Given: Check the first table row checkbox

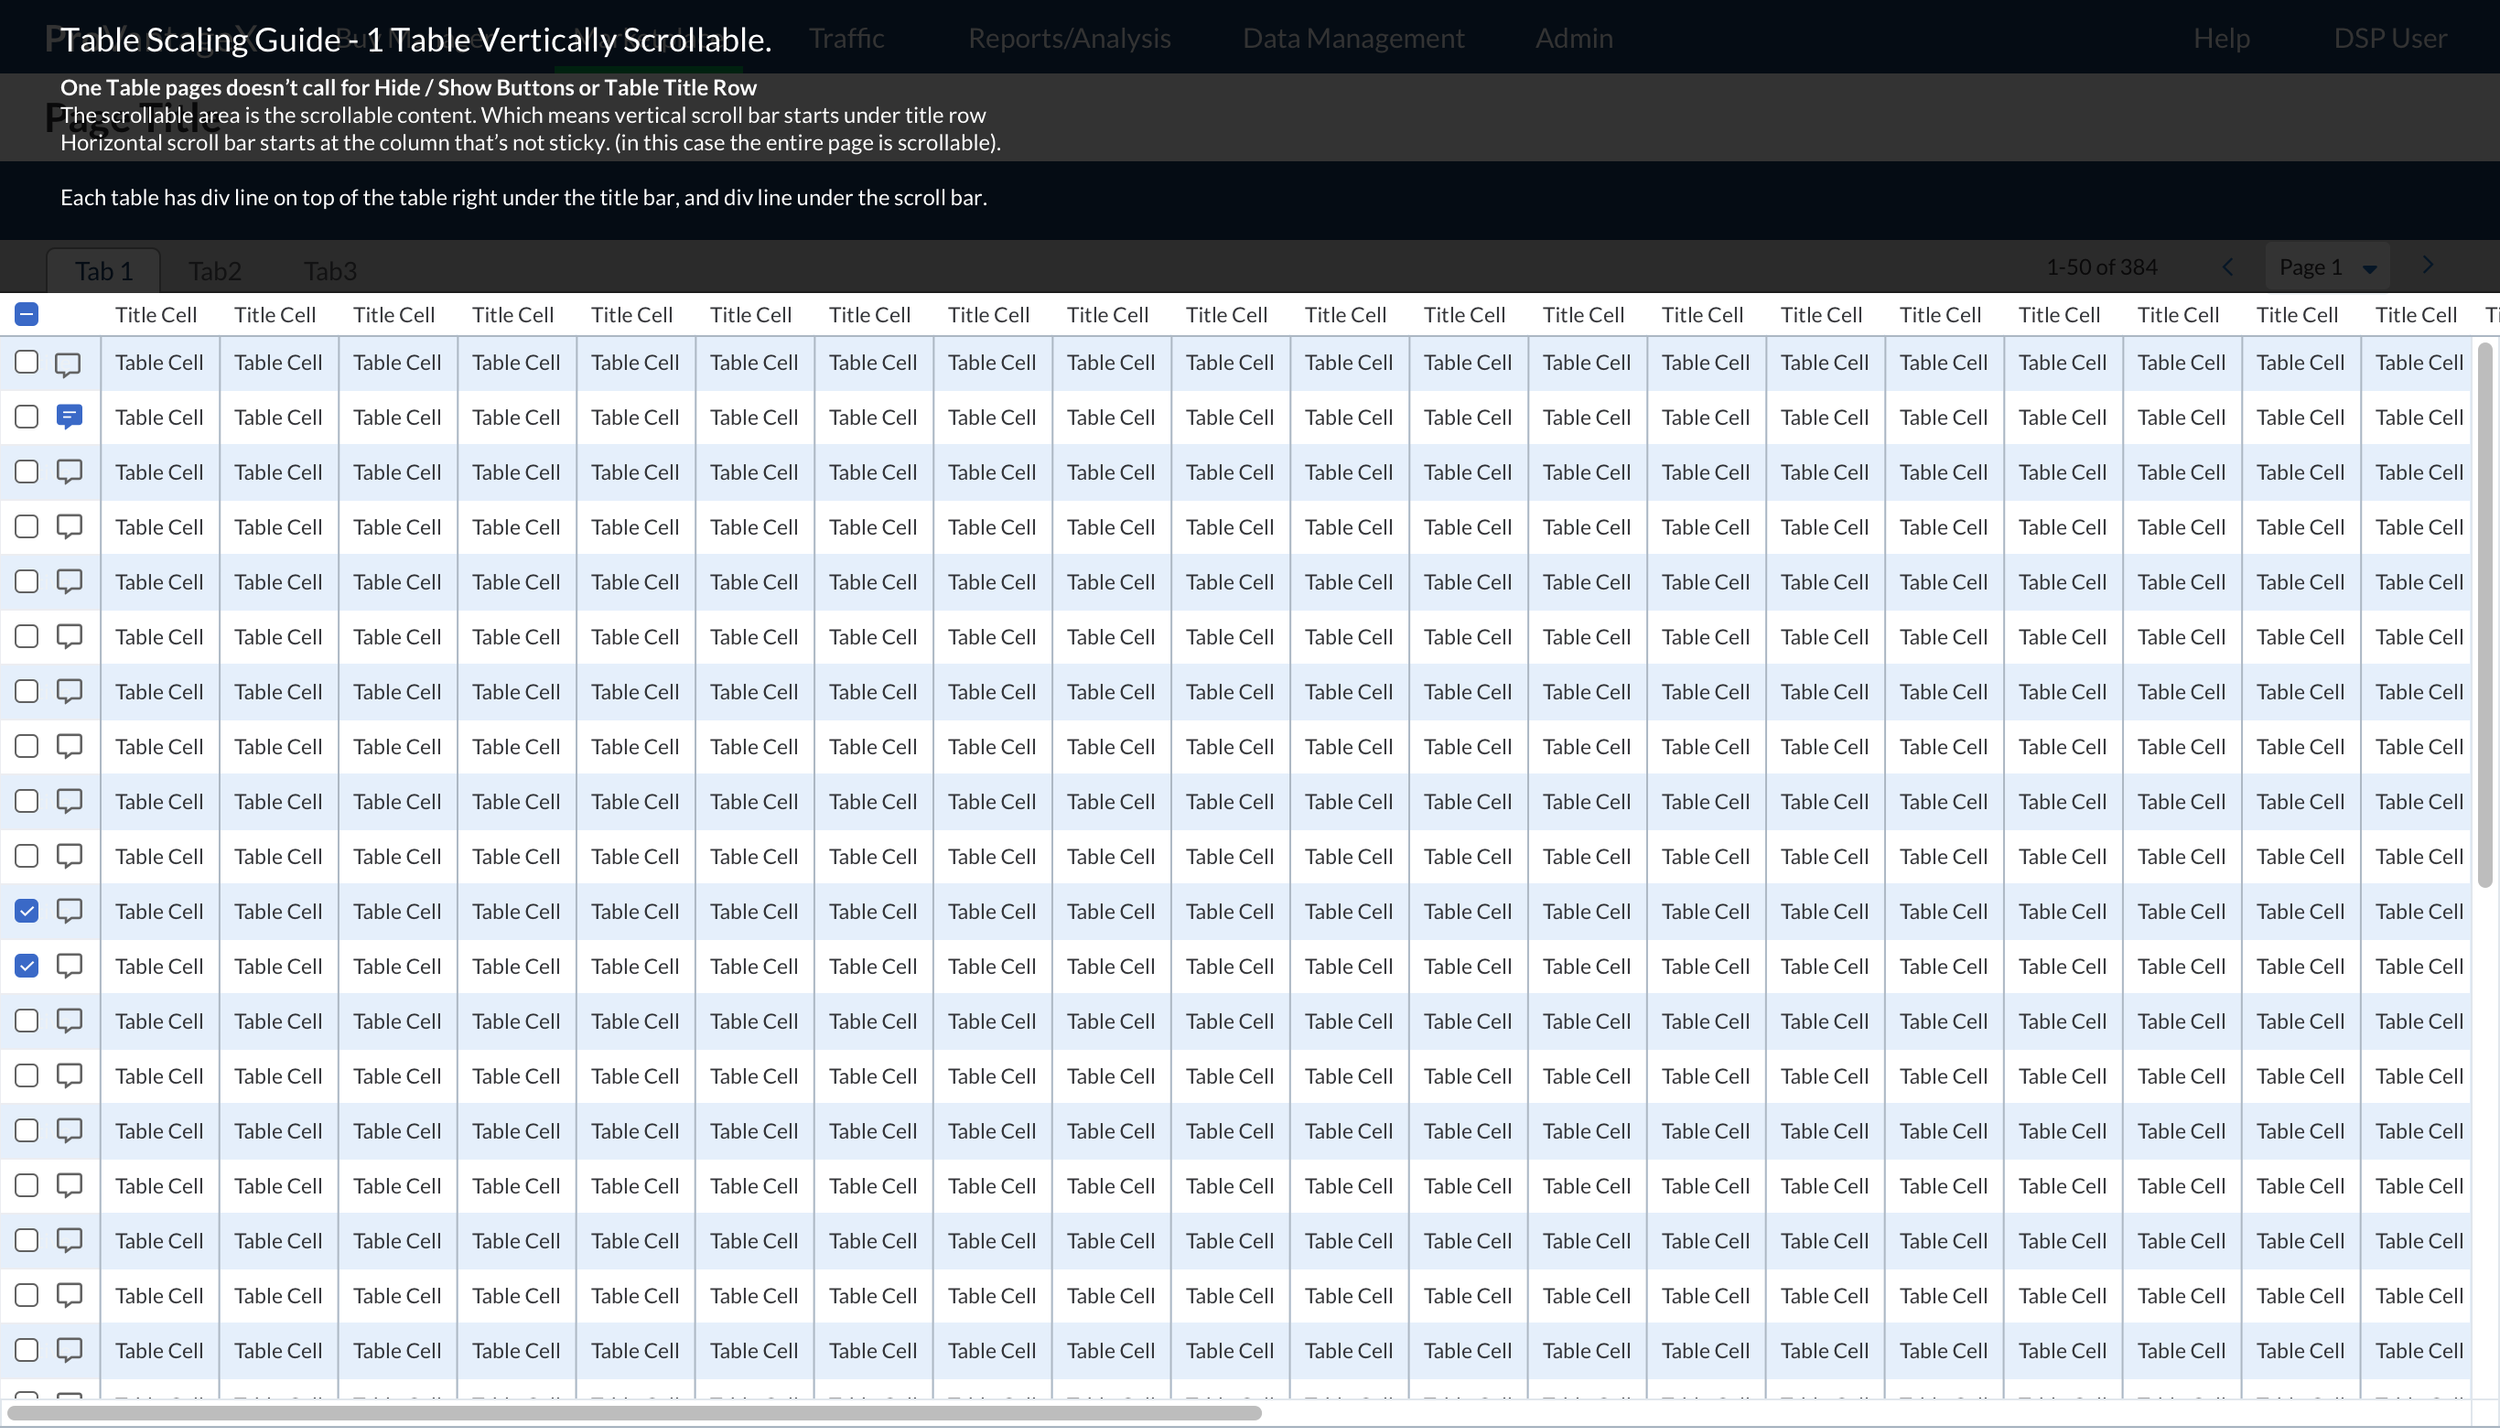Looking at the screenshot, I should [x=27, y=362].
